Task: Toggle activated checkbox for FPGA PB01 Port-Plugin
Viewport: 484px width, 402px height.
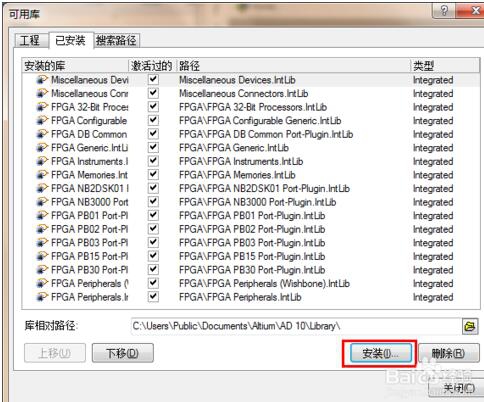Action: pos(153,216)
